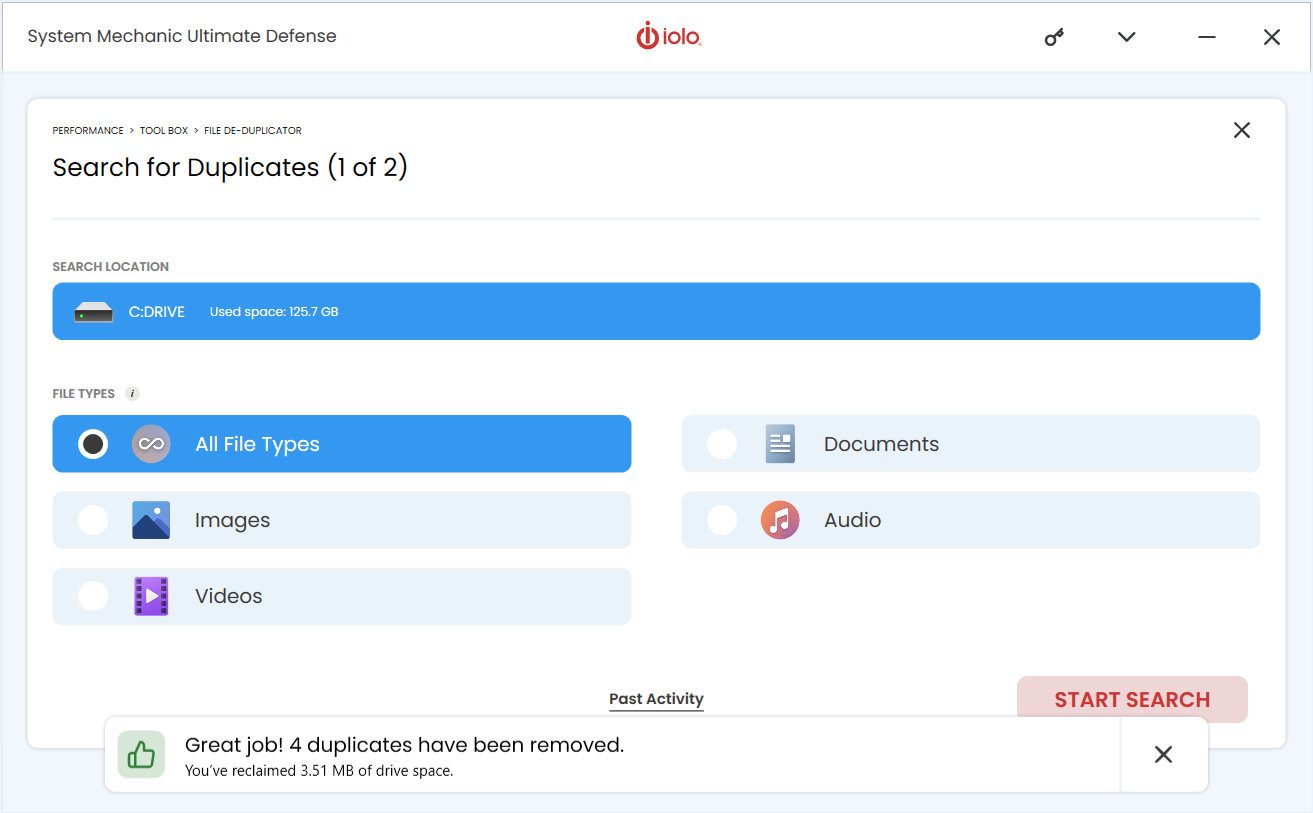The width and height of the screenshot is (1313, 813).
Task: Click the 'SEARCH LOCATION' section label
Action: [111, 267]
